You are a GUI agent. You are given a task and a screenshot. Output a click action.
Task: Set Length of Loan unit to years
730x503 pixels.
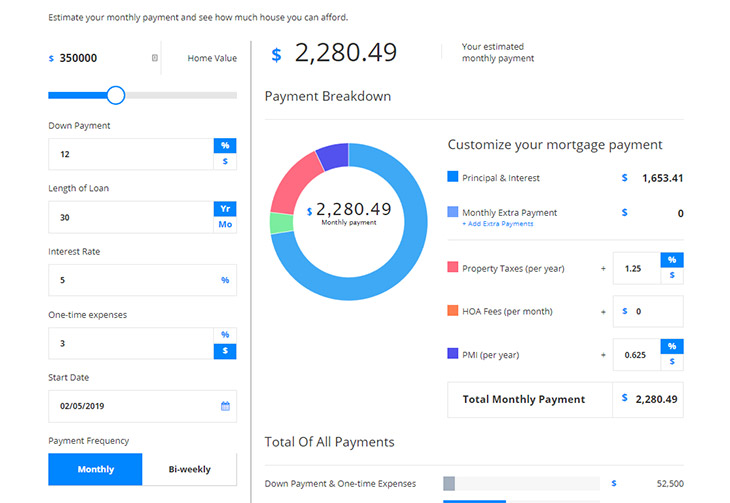point(225,209)
